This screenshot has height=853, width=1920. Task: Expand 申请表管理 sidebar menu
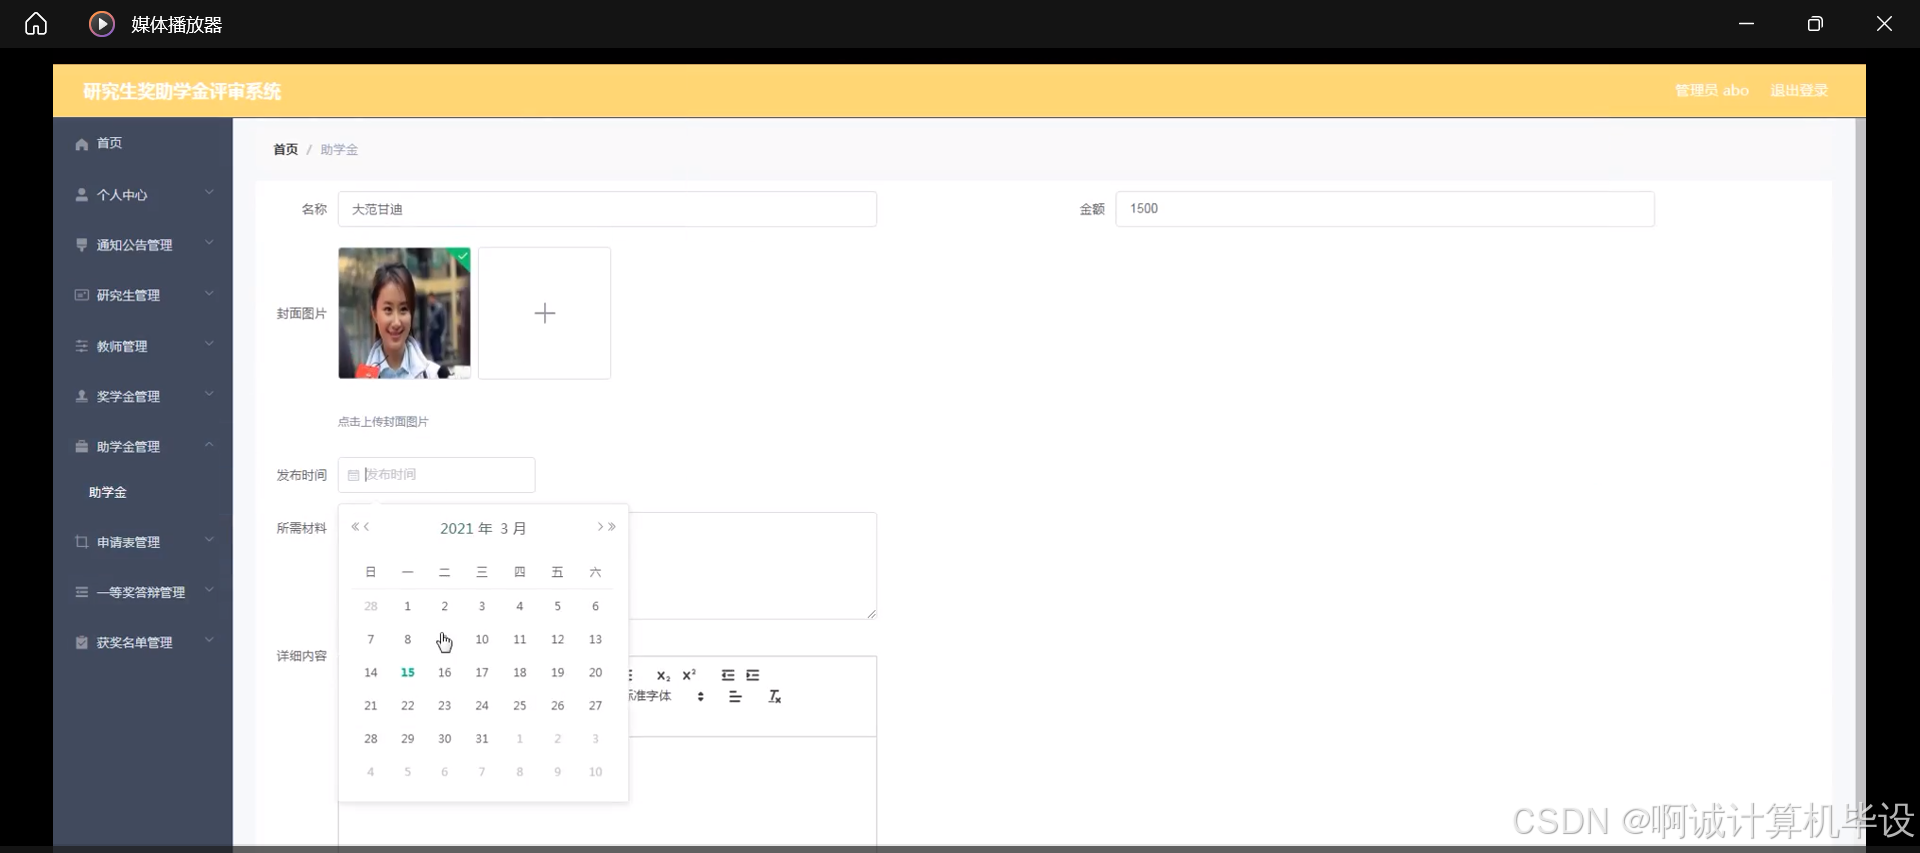[143, 542]
